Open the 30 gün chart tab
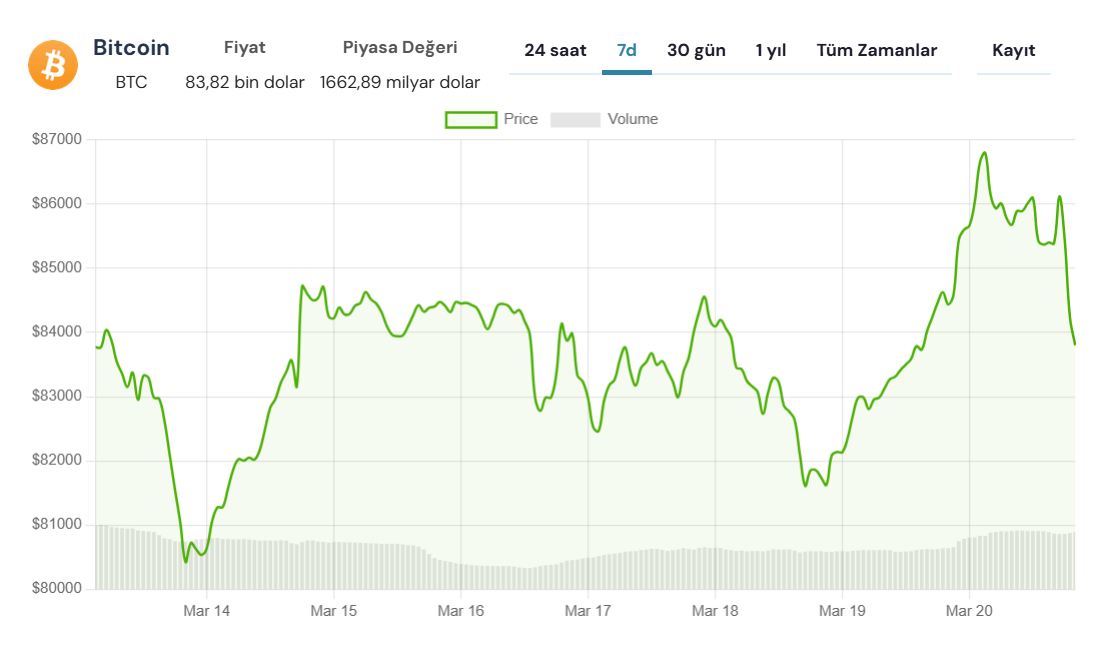The height and width of the screenshot is (651, 1104). [x=696, y=51]
